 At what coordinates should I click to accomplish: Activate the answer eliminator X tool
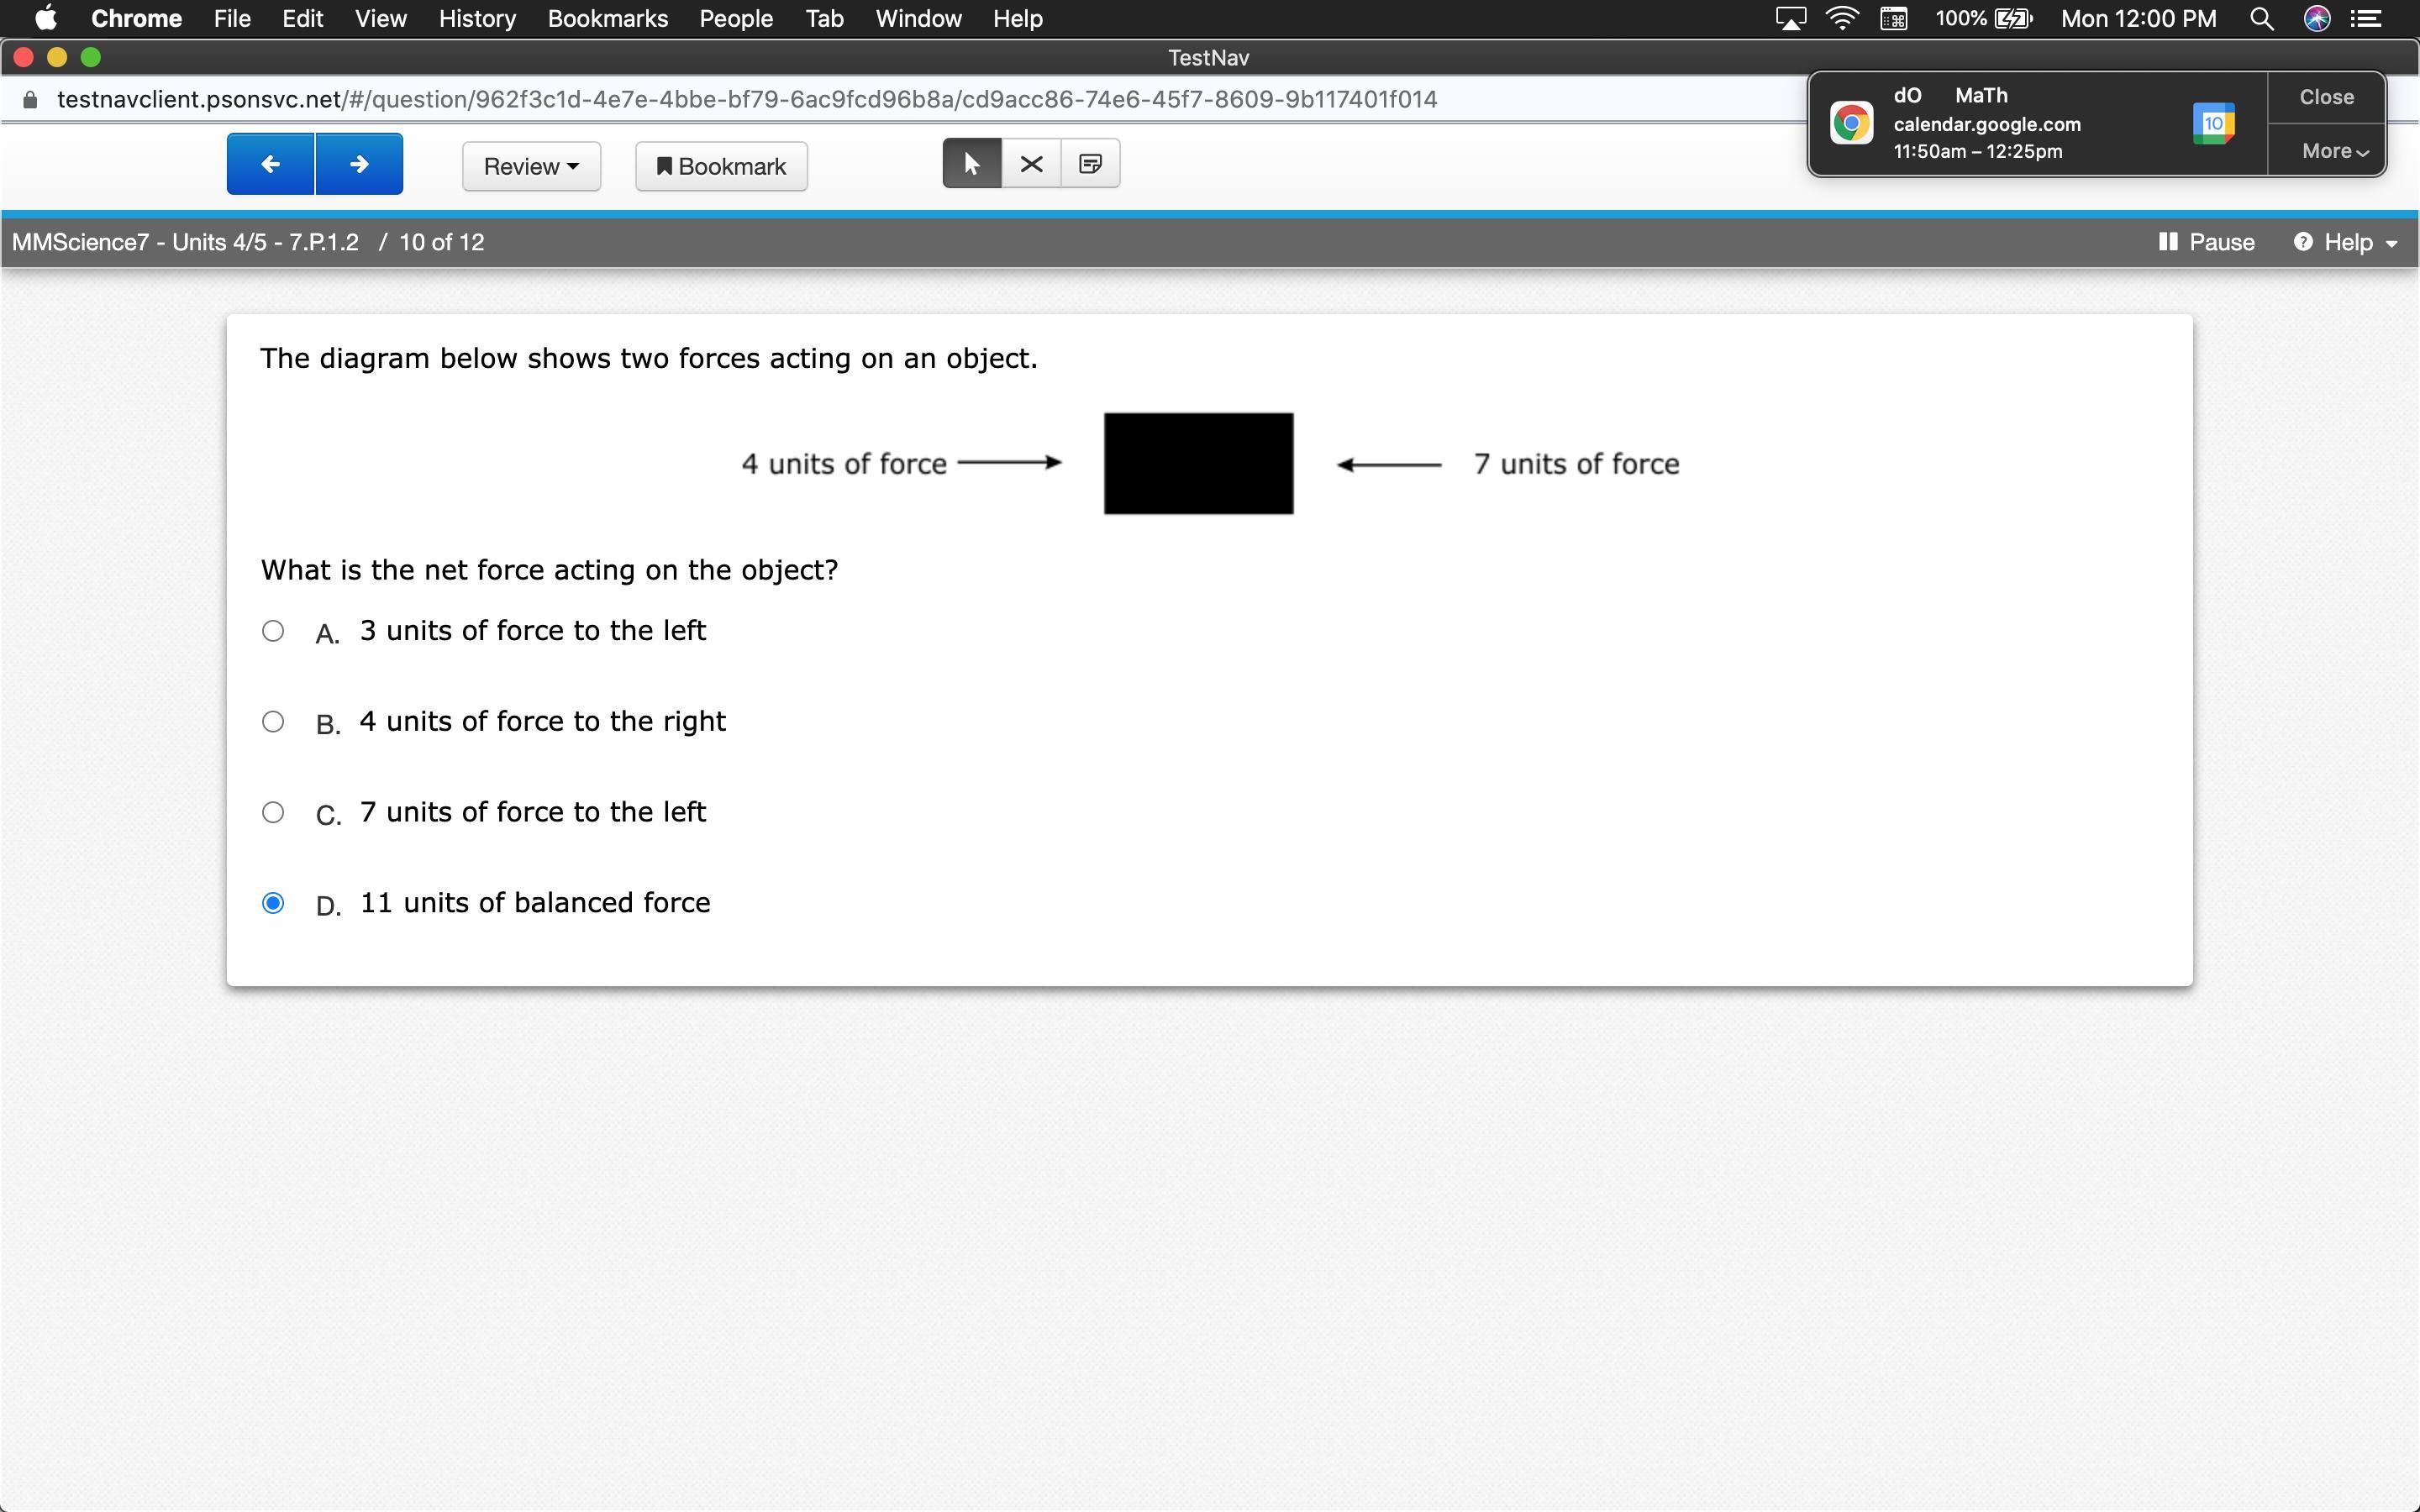click(x=1031, y=164)
